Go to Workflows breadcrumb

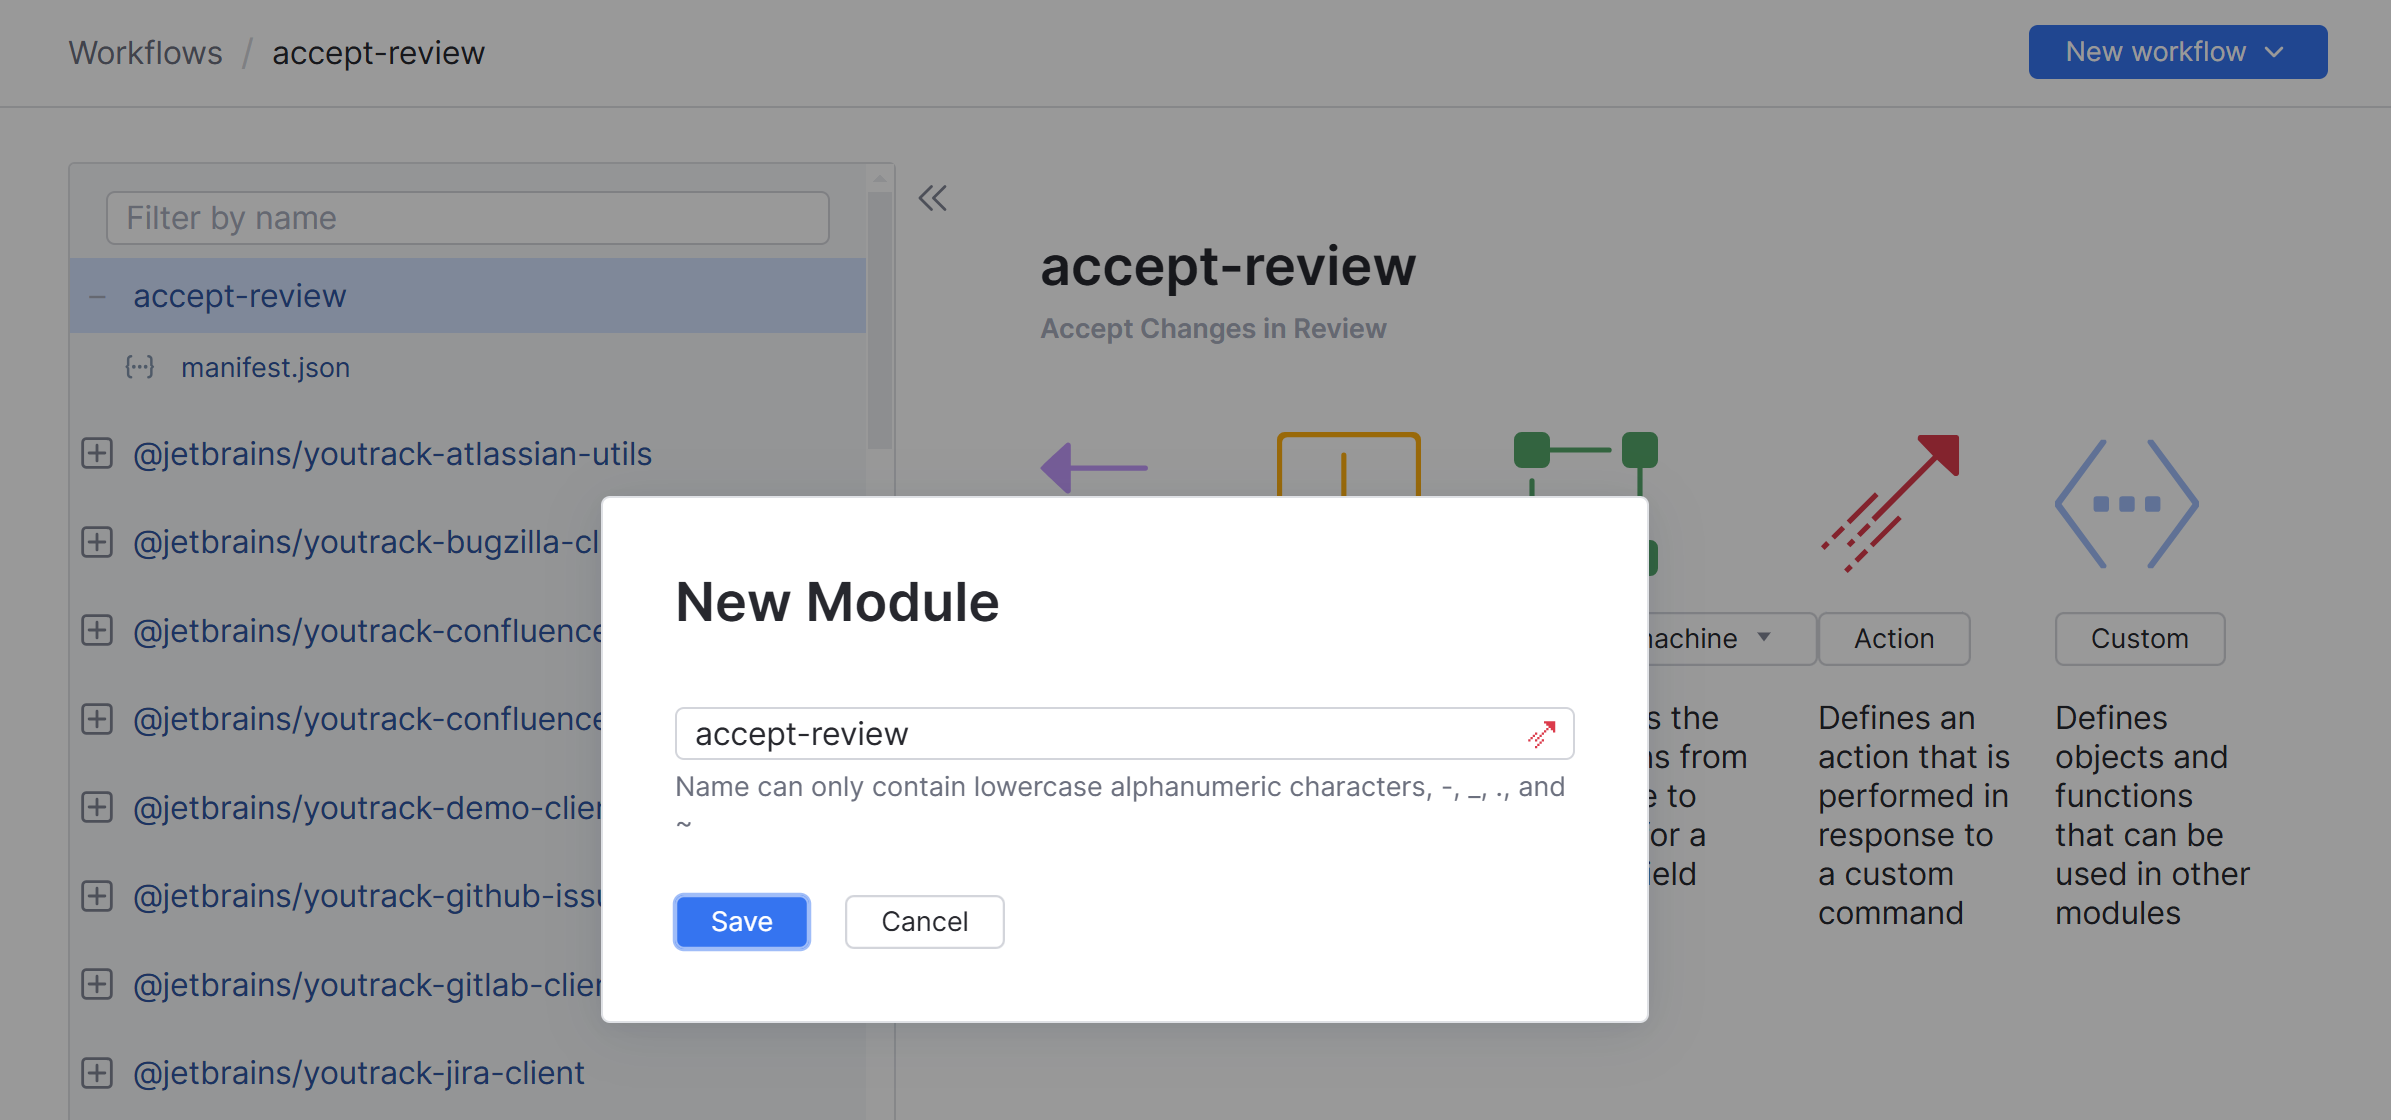tap(146, 52)
